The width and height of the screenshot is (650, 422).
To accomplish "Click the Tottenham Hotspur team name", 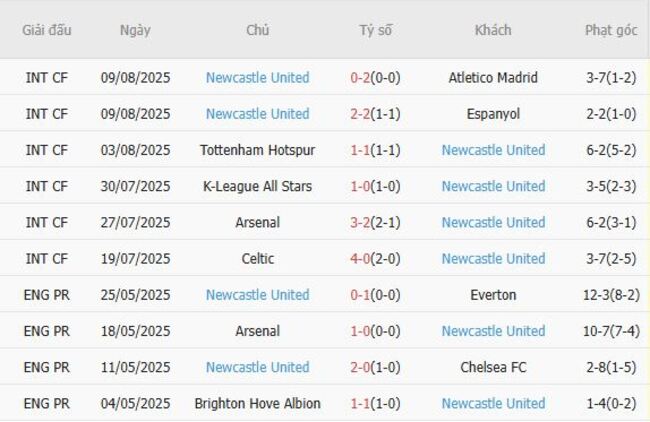I will pos(257,150).
